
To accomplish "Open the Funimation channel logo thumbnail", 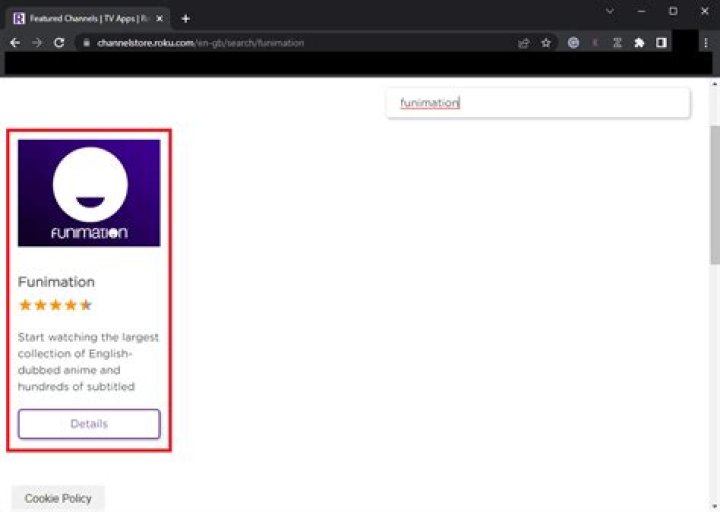I will click(89, 193).
